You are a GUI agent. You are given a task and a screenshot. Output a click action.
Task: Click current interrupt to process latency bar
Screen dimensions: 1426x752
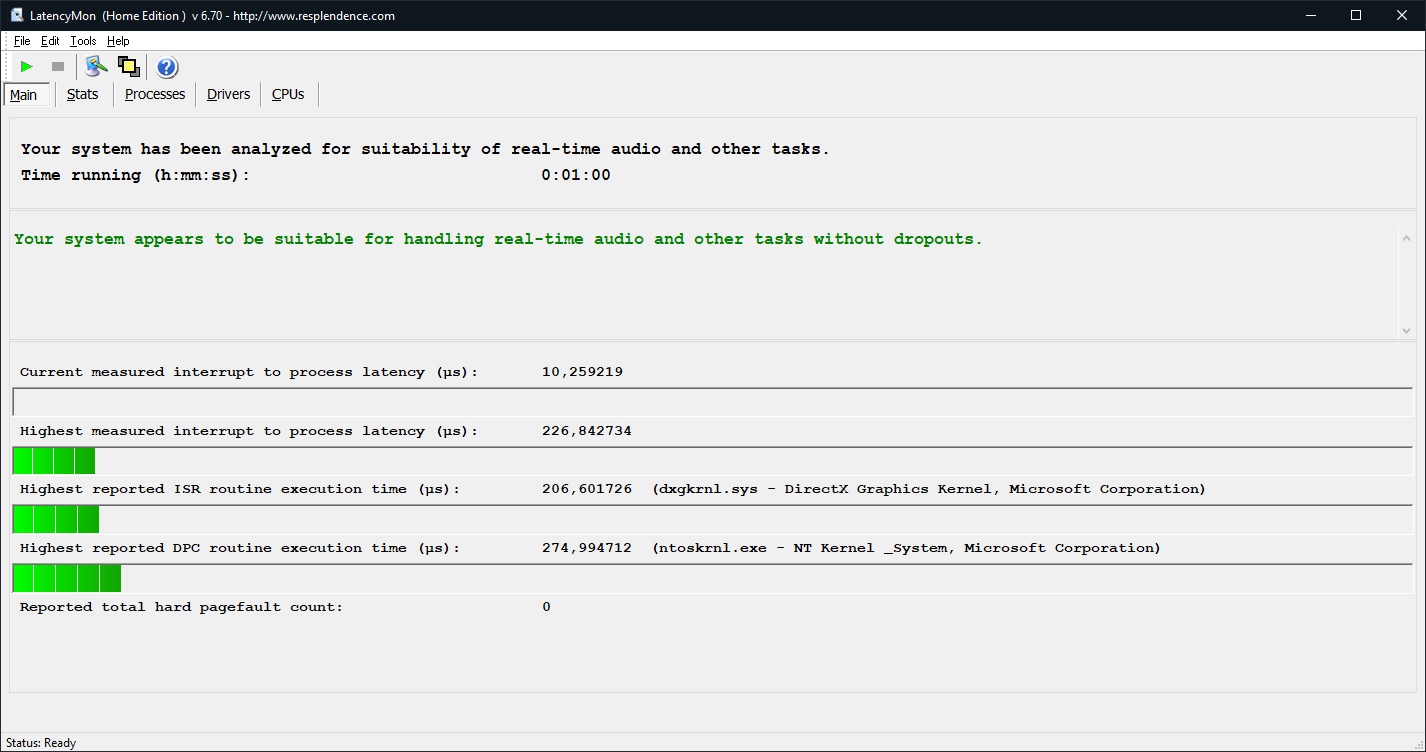pos(712,402)
